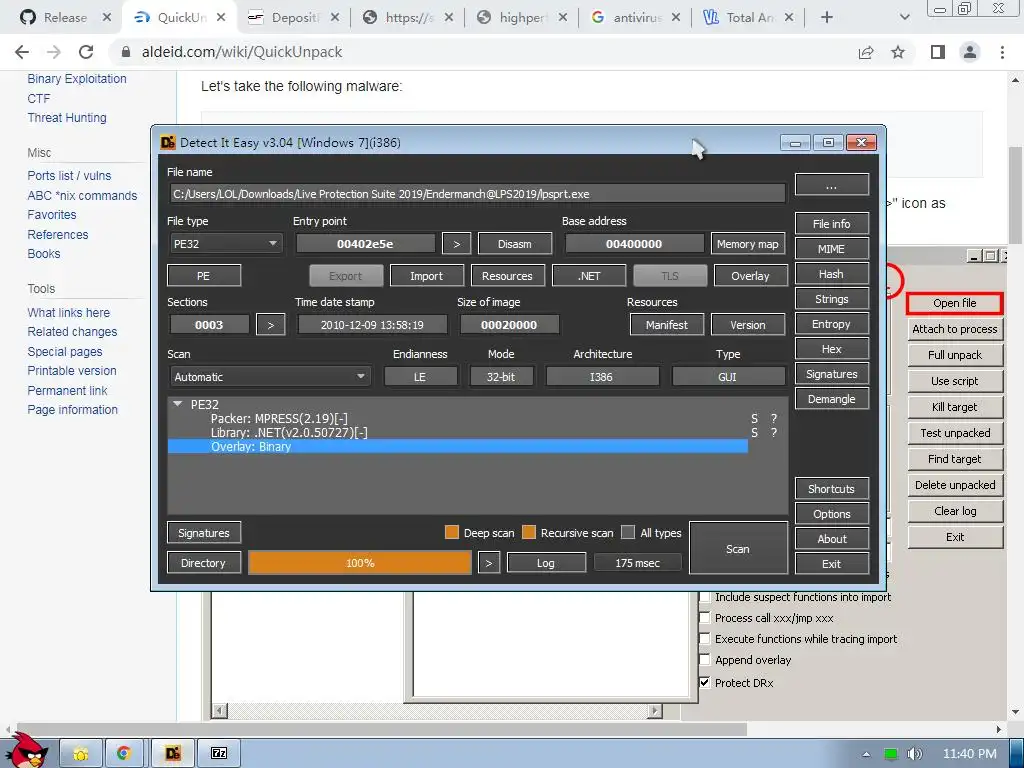The height and width of the screenshot is (768, 1024).
Task: Open the Memory map button
Action: [x=748, y=244]
